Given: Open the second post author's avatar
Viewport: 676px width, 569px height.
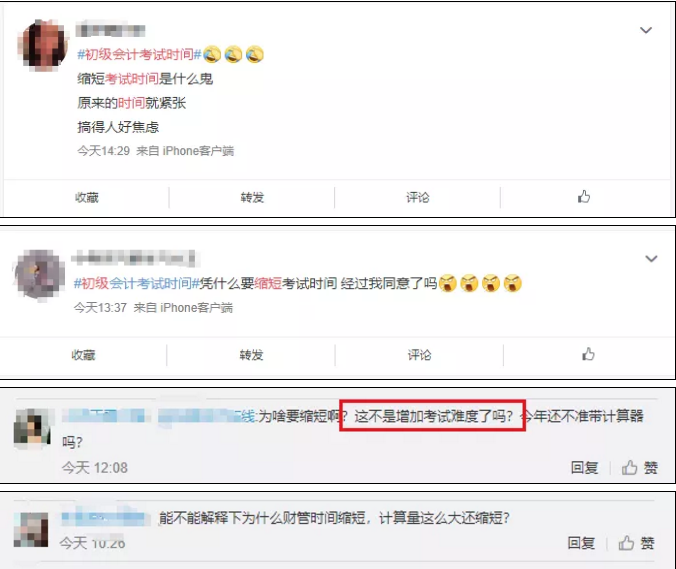Looking at the screenshot, I should click(39, 274).
